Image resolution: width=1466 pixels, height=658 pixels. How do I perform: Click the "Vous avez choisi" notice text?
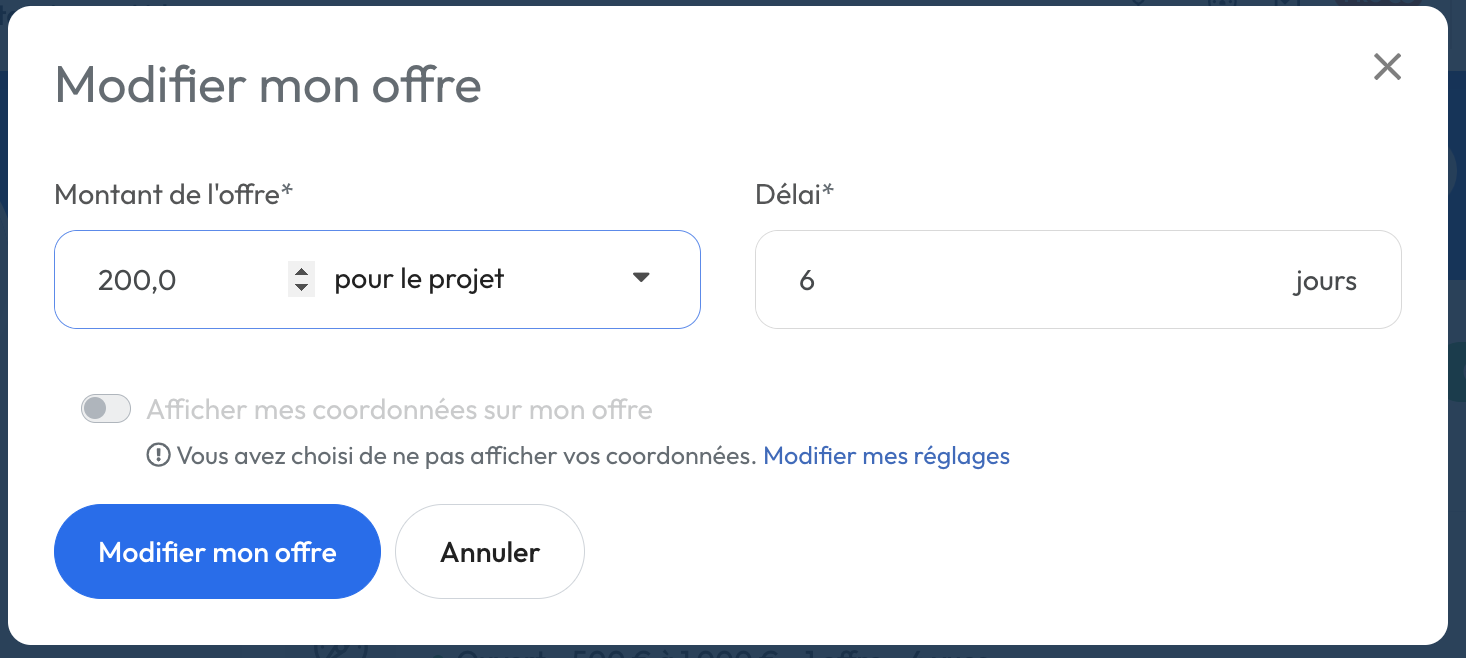coord(466,456)
